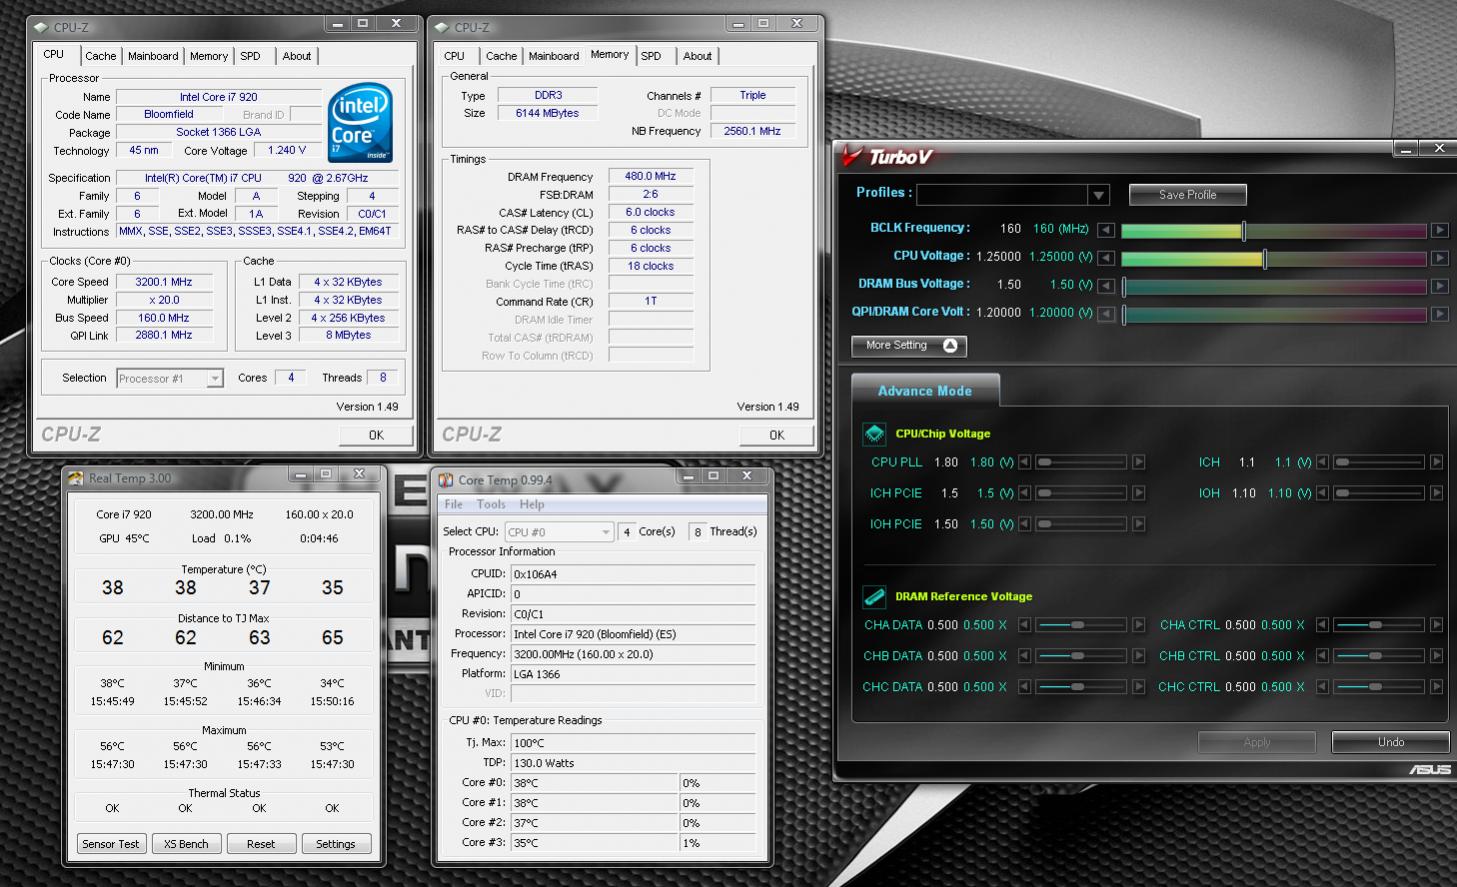Adjust the CPU PLL voltage slider

coord(1081,462)
